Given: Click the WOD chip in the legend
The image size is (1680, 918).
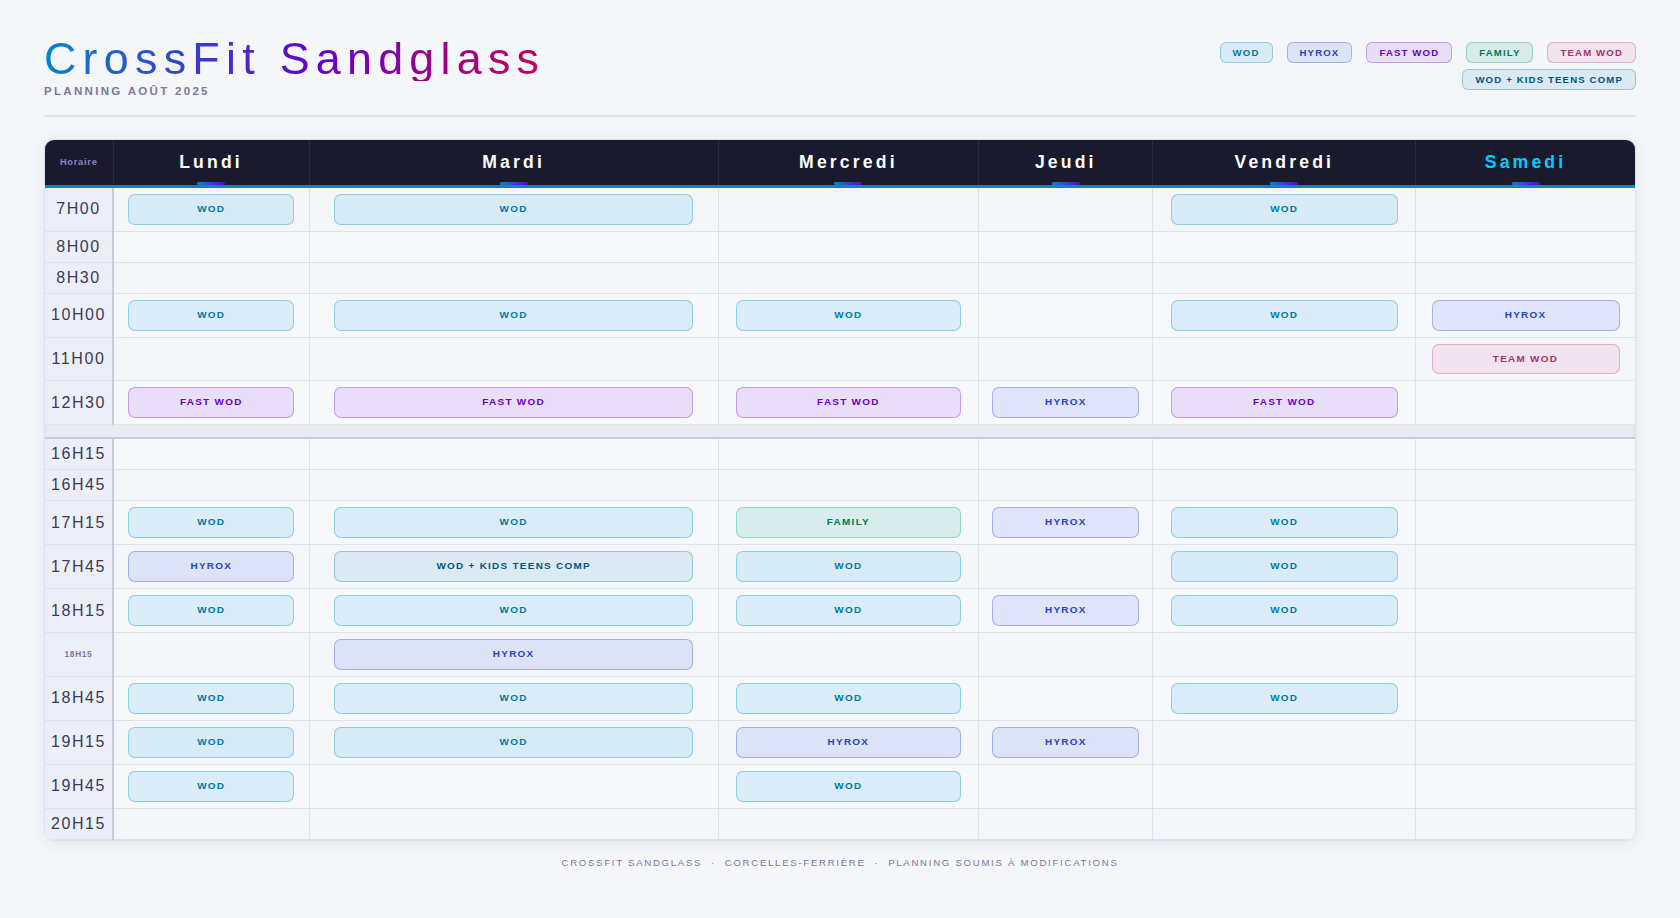Looking at the screenshot, I should tap(1246, 53).
